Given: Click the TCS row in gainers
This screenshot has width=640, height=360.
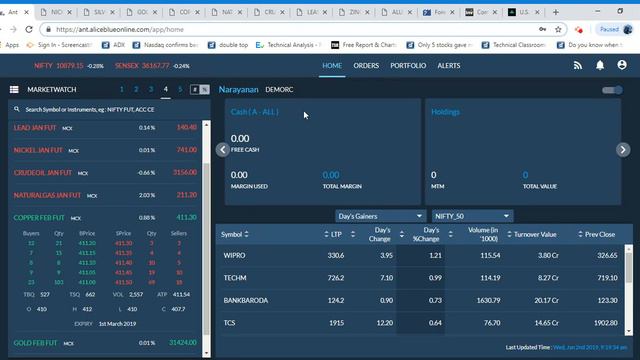Looking at the screenshot, I should coord(420,323).
